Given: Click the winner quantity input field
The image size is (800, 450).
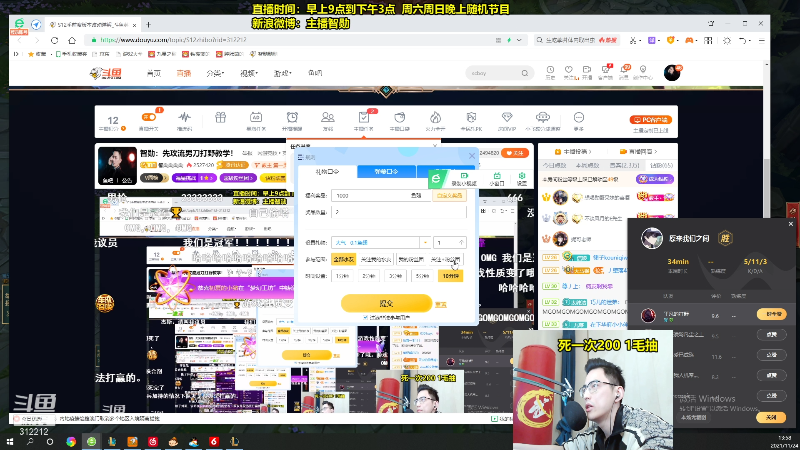Looking at the screenshot, I should click(x=398, y=212).
